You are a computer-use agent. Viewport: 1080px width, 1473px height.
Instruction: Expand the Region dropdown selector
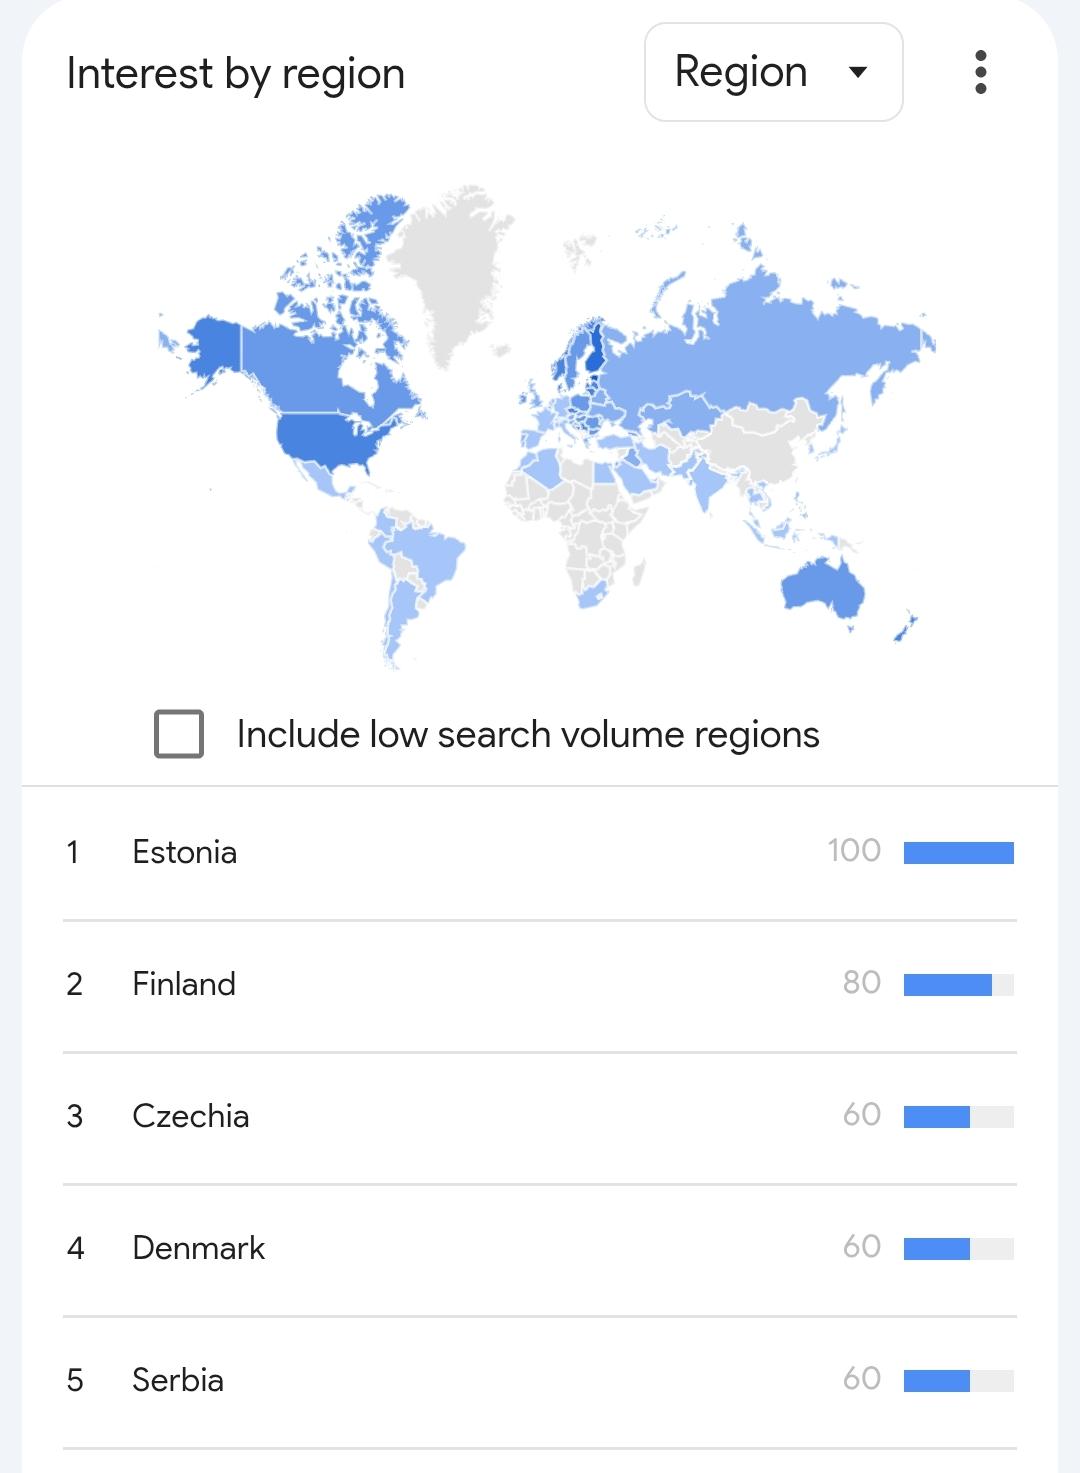773,72
